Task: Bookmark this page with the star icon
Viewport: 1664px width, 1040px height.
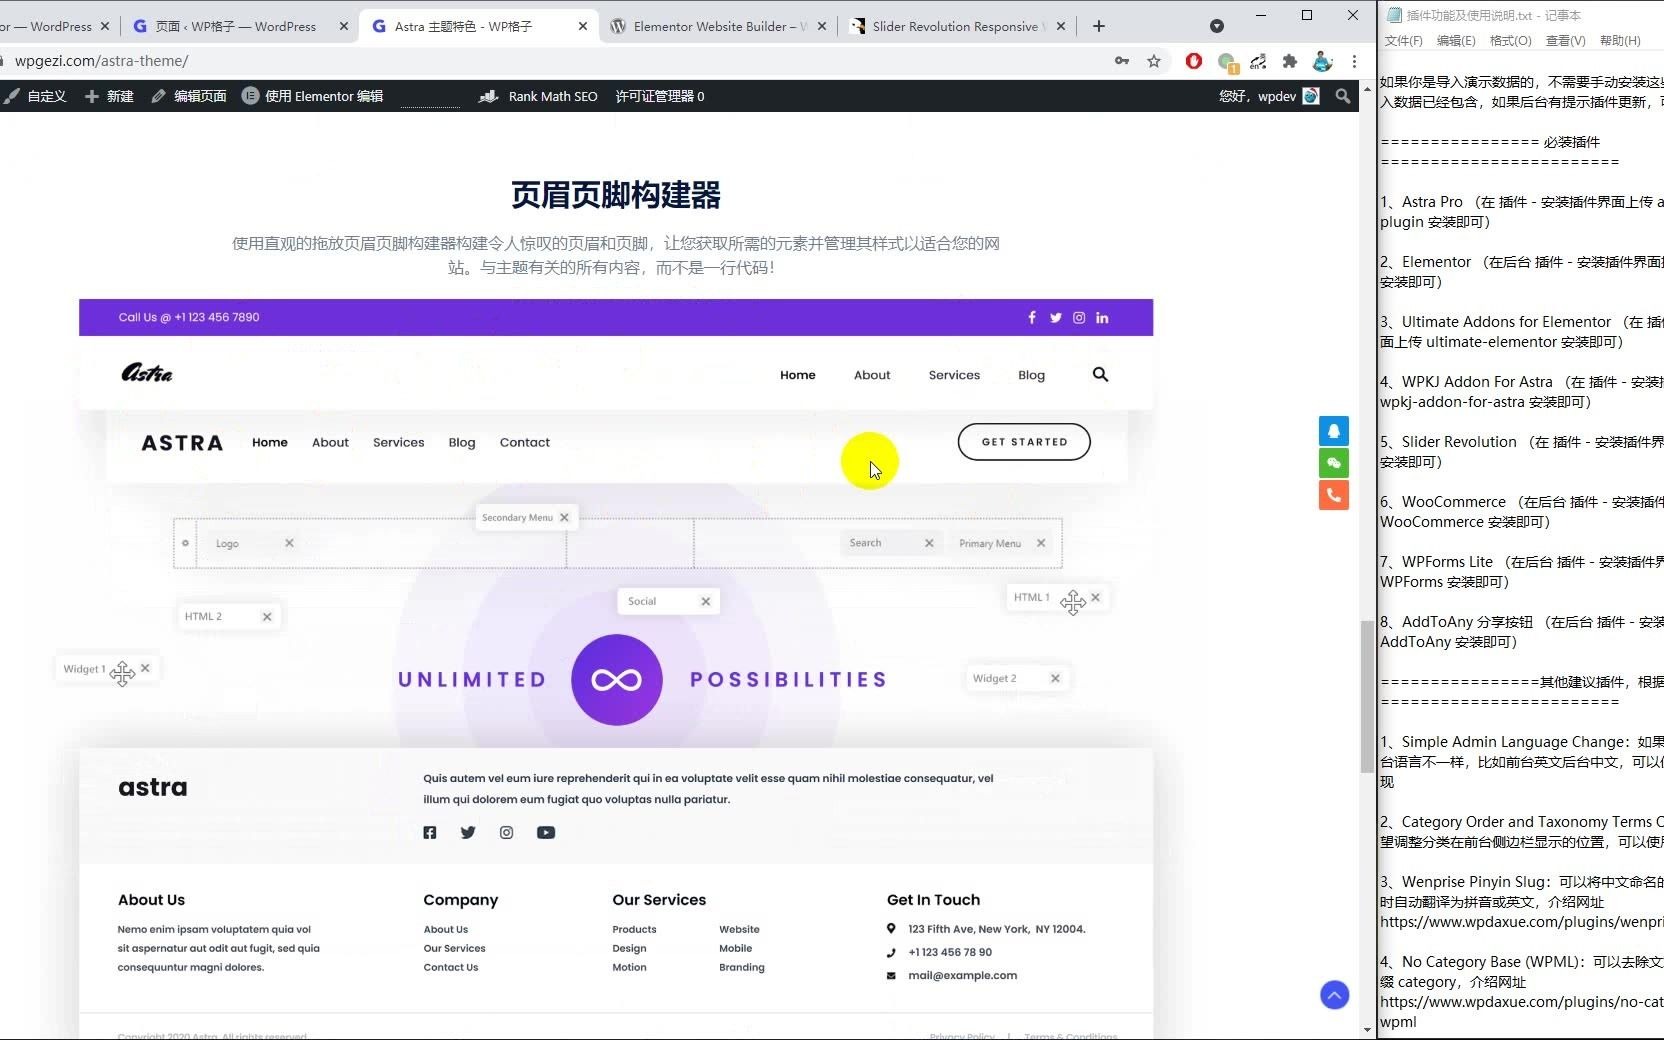Action: (1154, 61)
